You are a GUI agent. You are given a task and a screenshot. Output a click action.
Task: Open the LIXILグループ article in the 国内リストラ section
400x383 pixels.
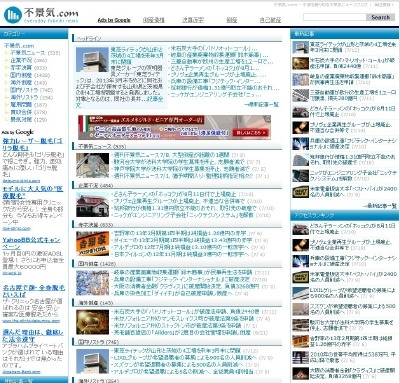pyautogui.click(x=185, y=358)
